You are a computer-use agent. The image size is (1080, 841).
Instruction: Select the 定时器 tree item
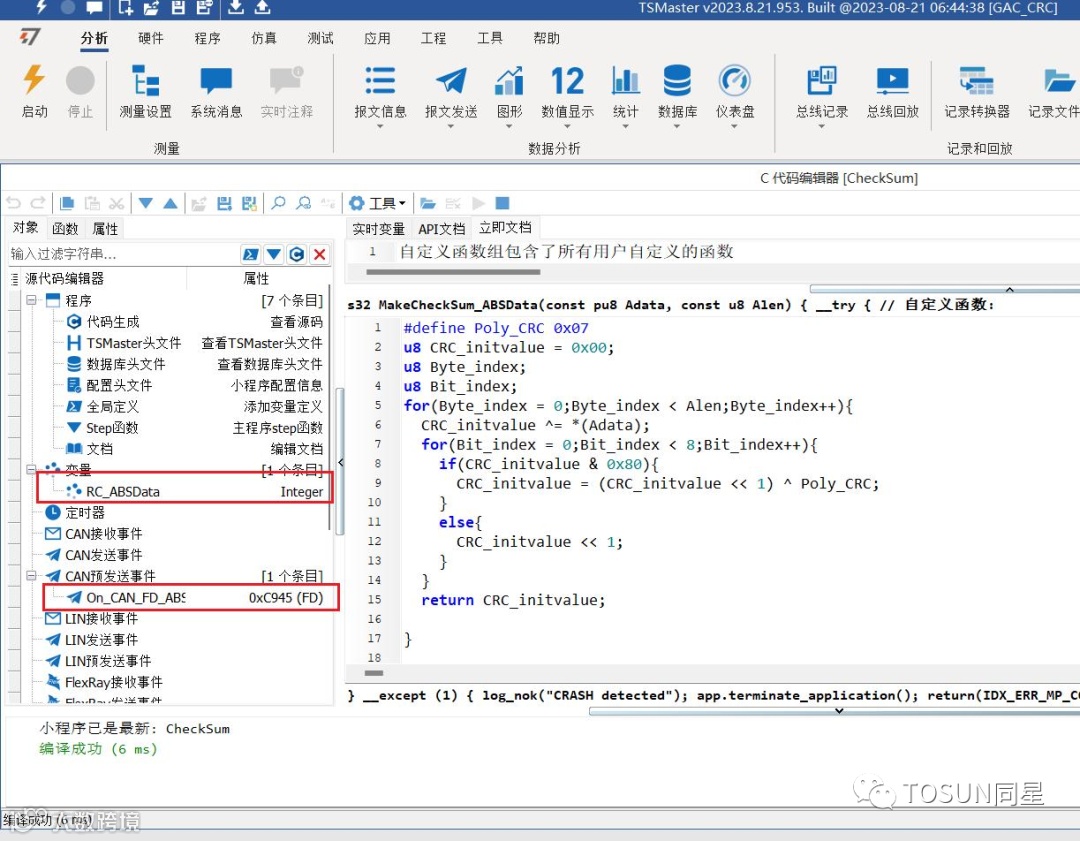(x=85, y=512)
